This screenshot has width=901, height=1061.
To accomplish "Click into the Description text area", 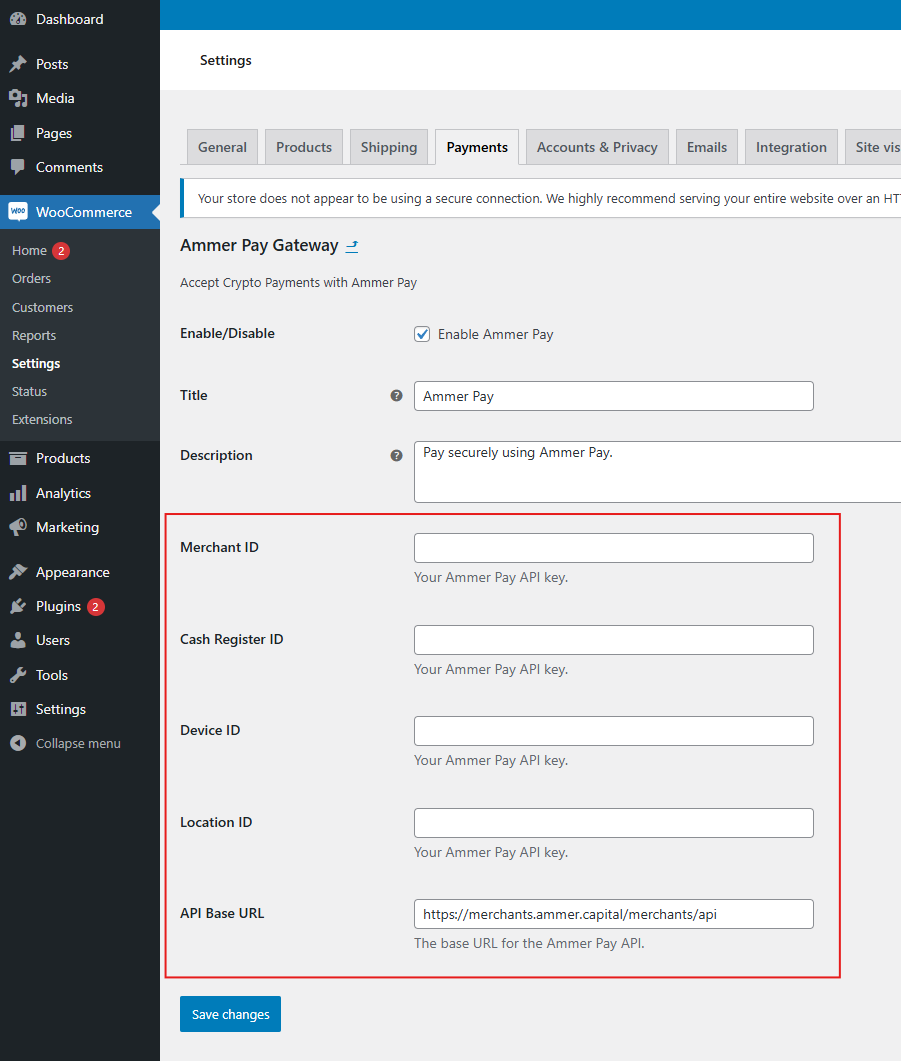I will tap(657, 472).
